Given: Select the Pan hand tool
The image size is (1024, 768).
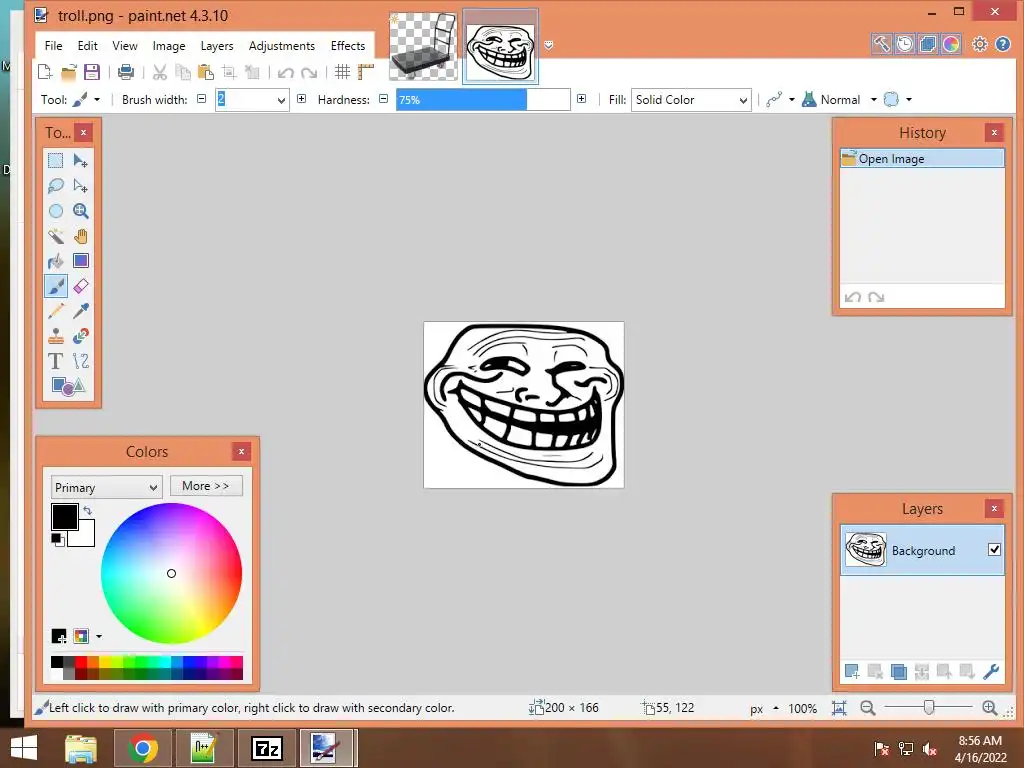Looking at the screenshot, I should click(81, 236).
